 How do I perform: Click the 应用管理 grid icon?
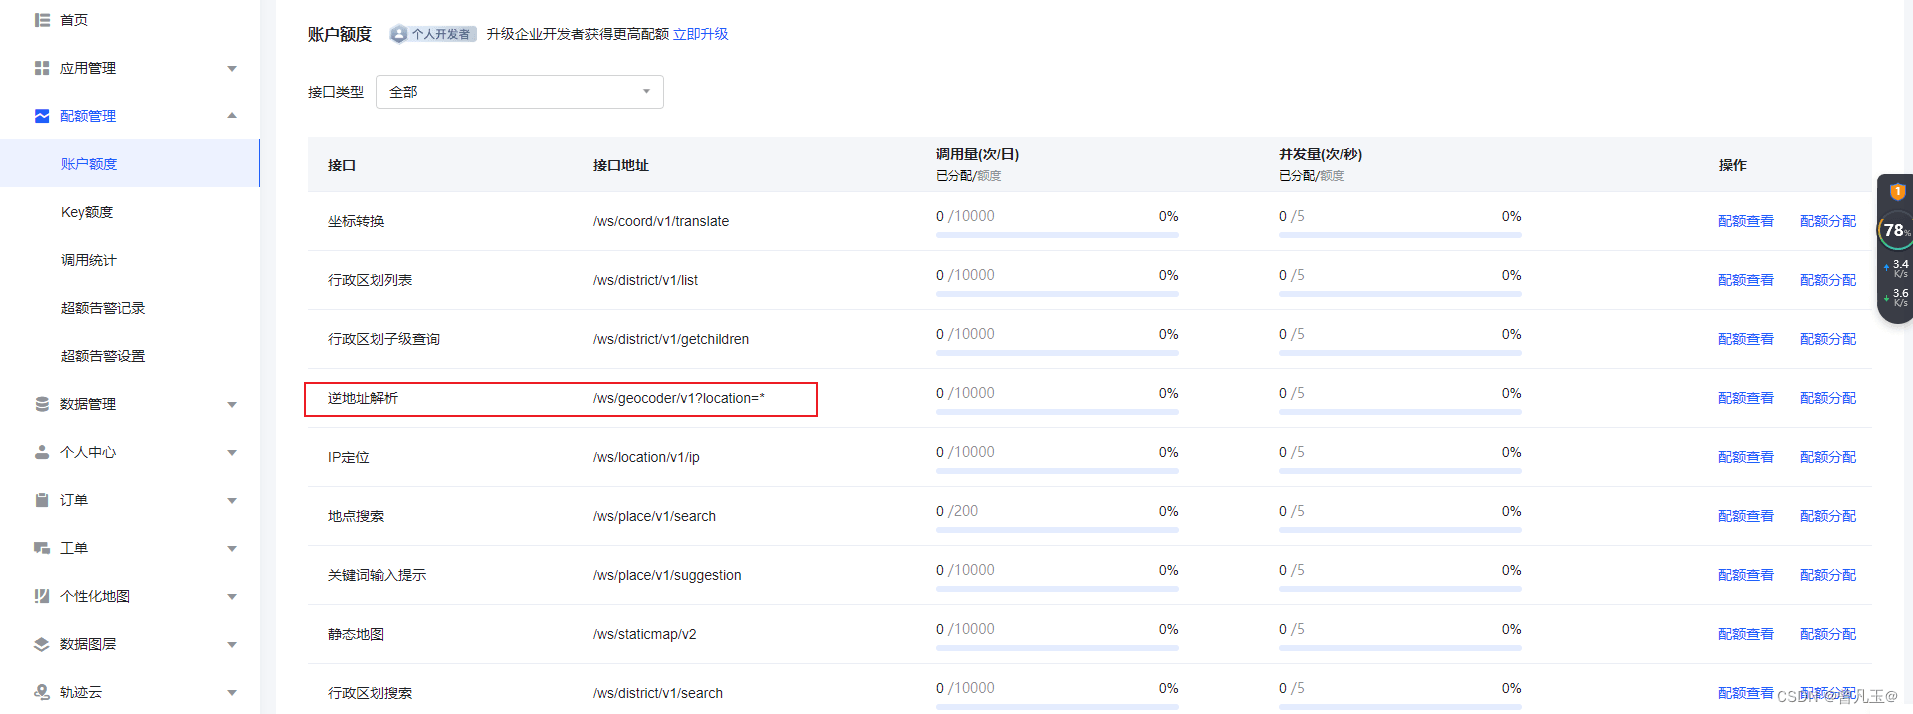42,68
